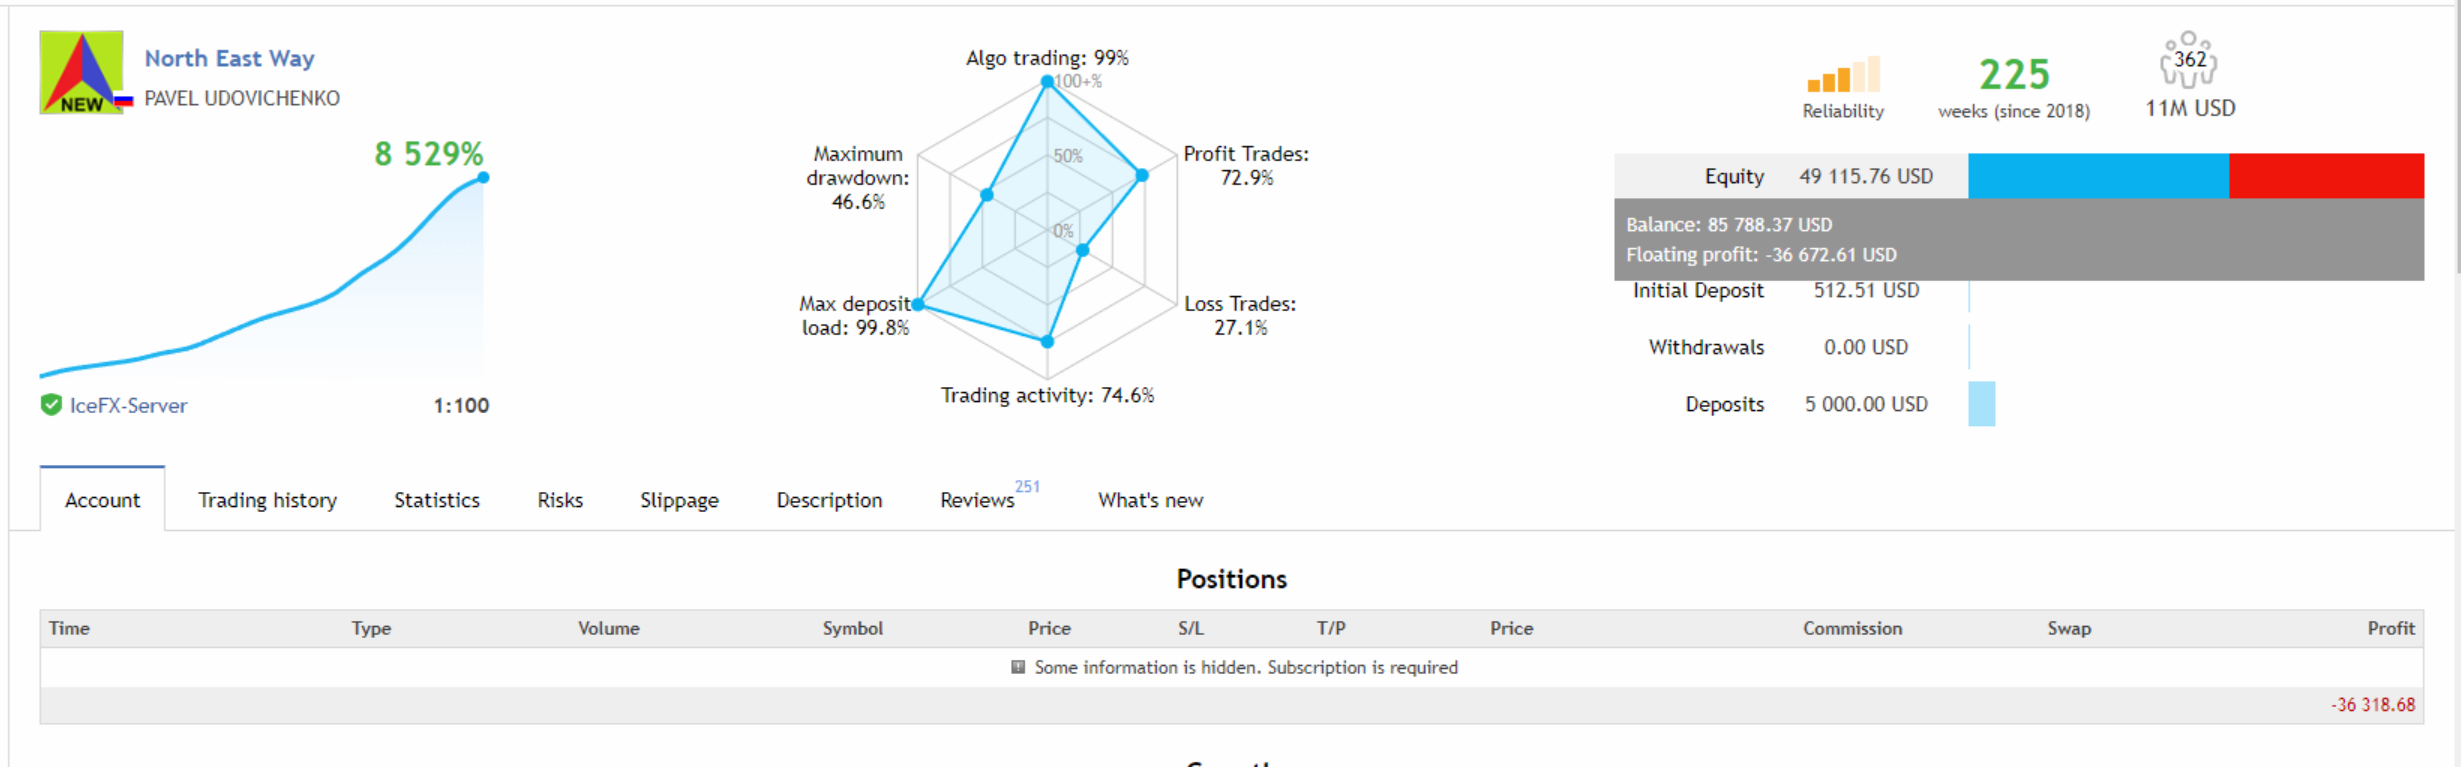Click the subscribers people icon showing 362
The height and width of the screenshot is (767, 2461).
(x=2188, y=61)
